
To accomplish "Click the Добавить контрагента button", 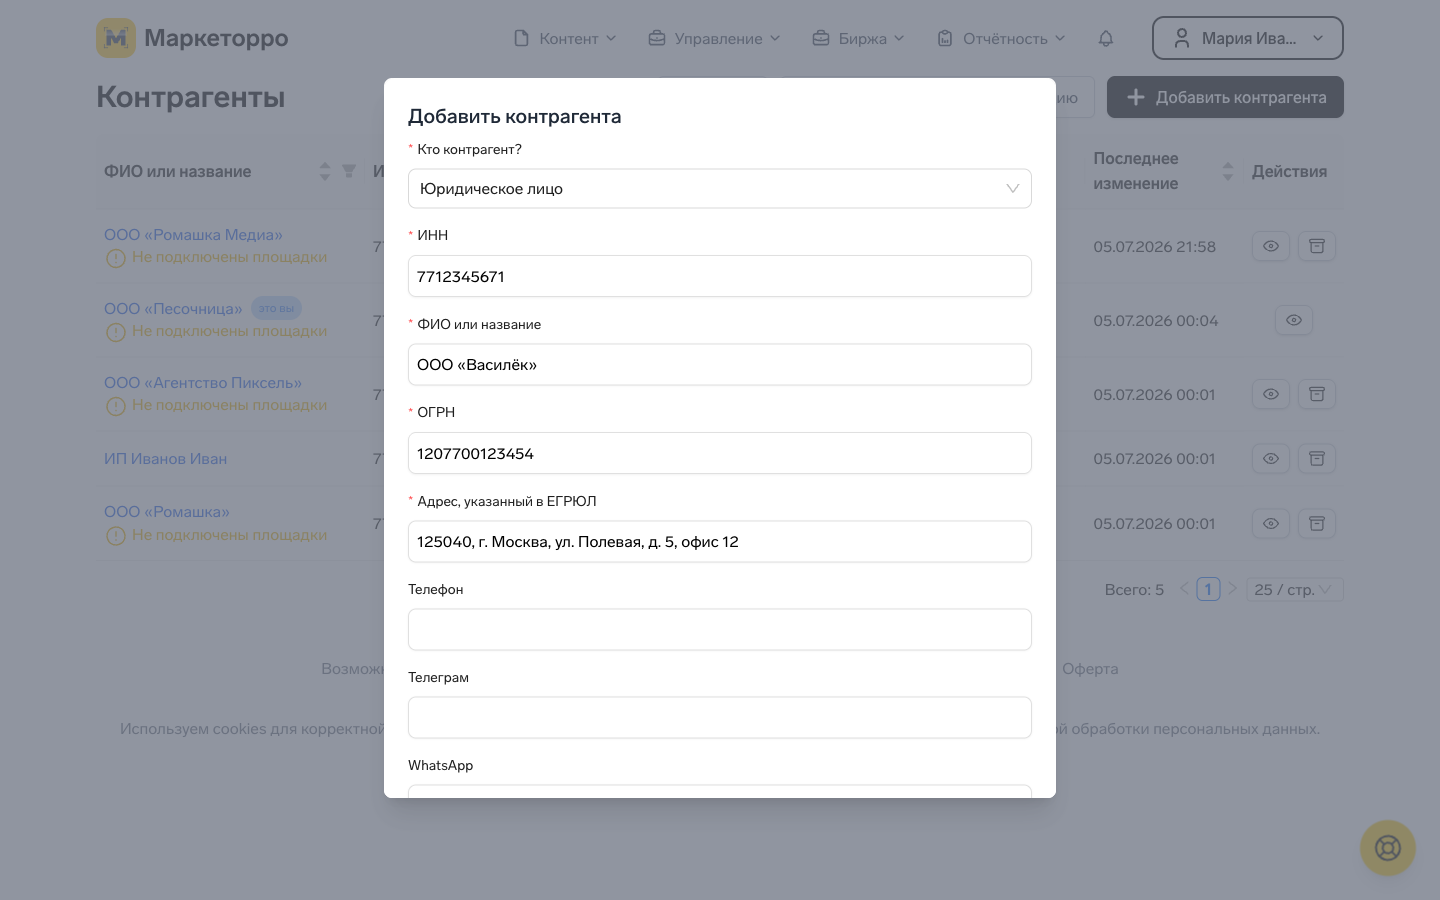I will pyautogui.click(x=1225, y=97).
